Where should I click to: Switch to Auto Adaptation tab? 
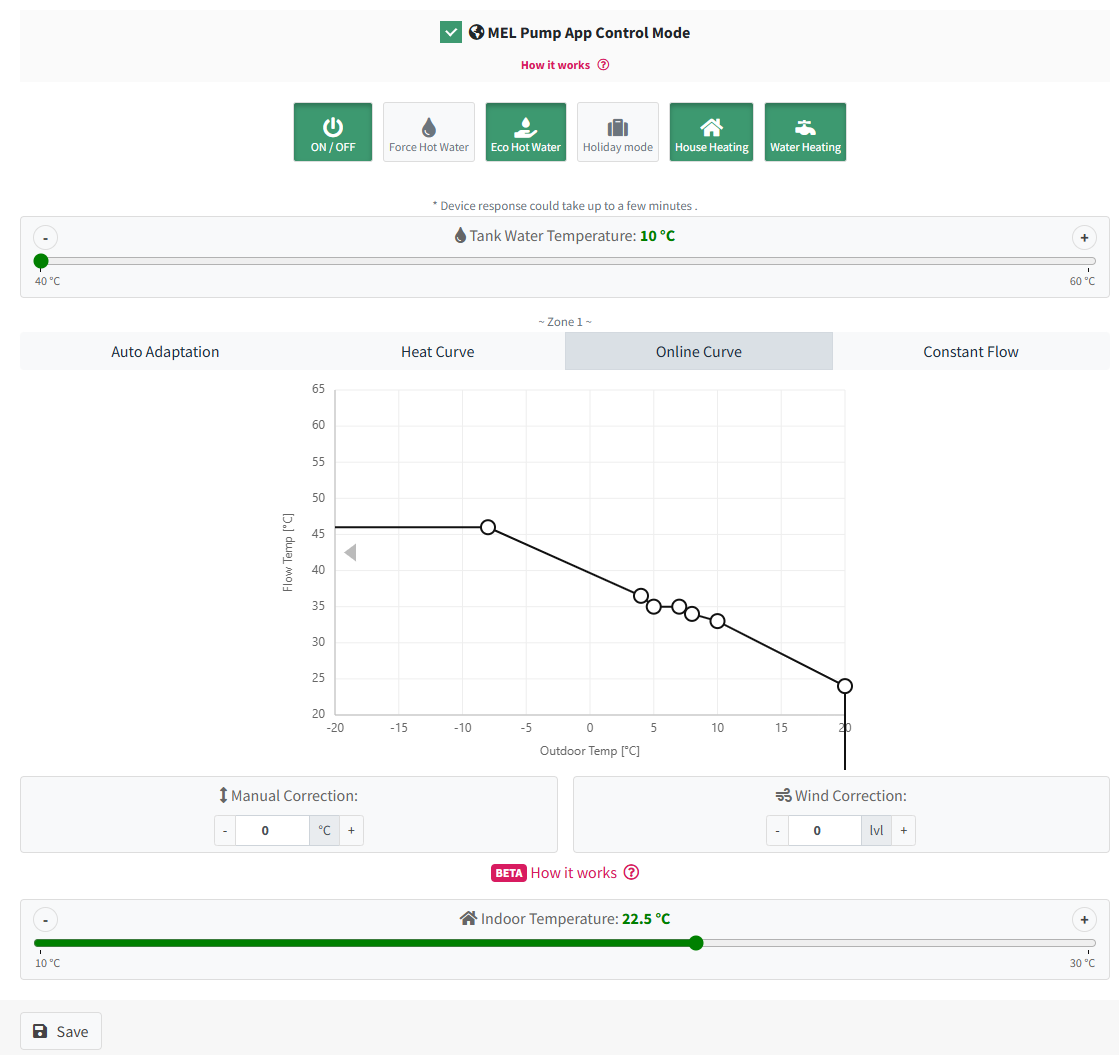pos(165,351)
